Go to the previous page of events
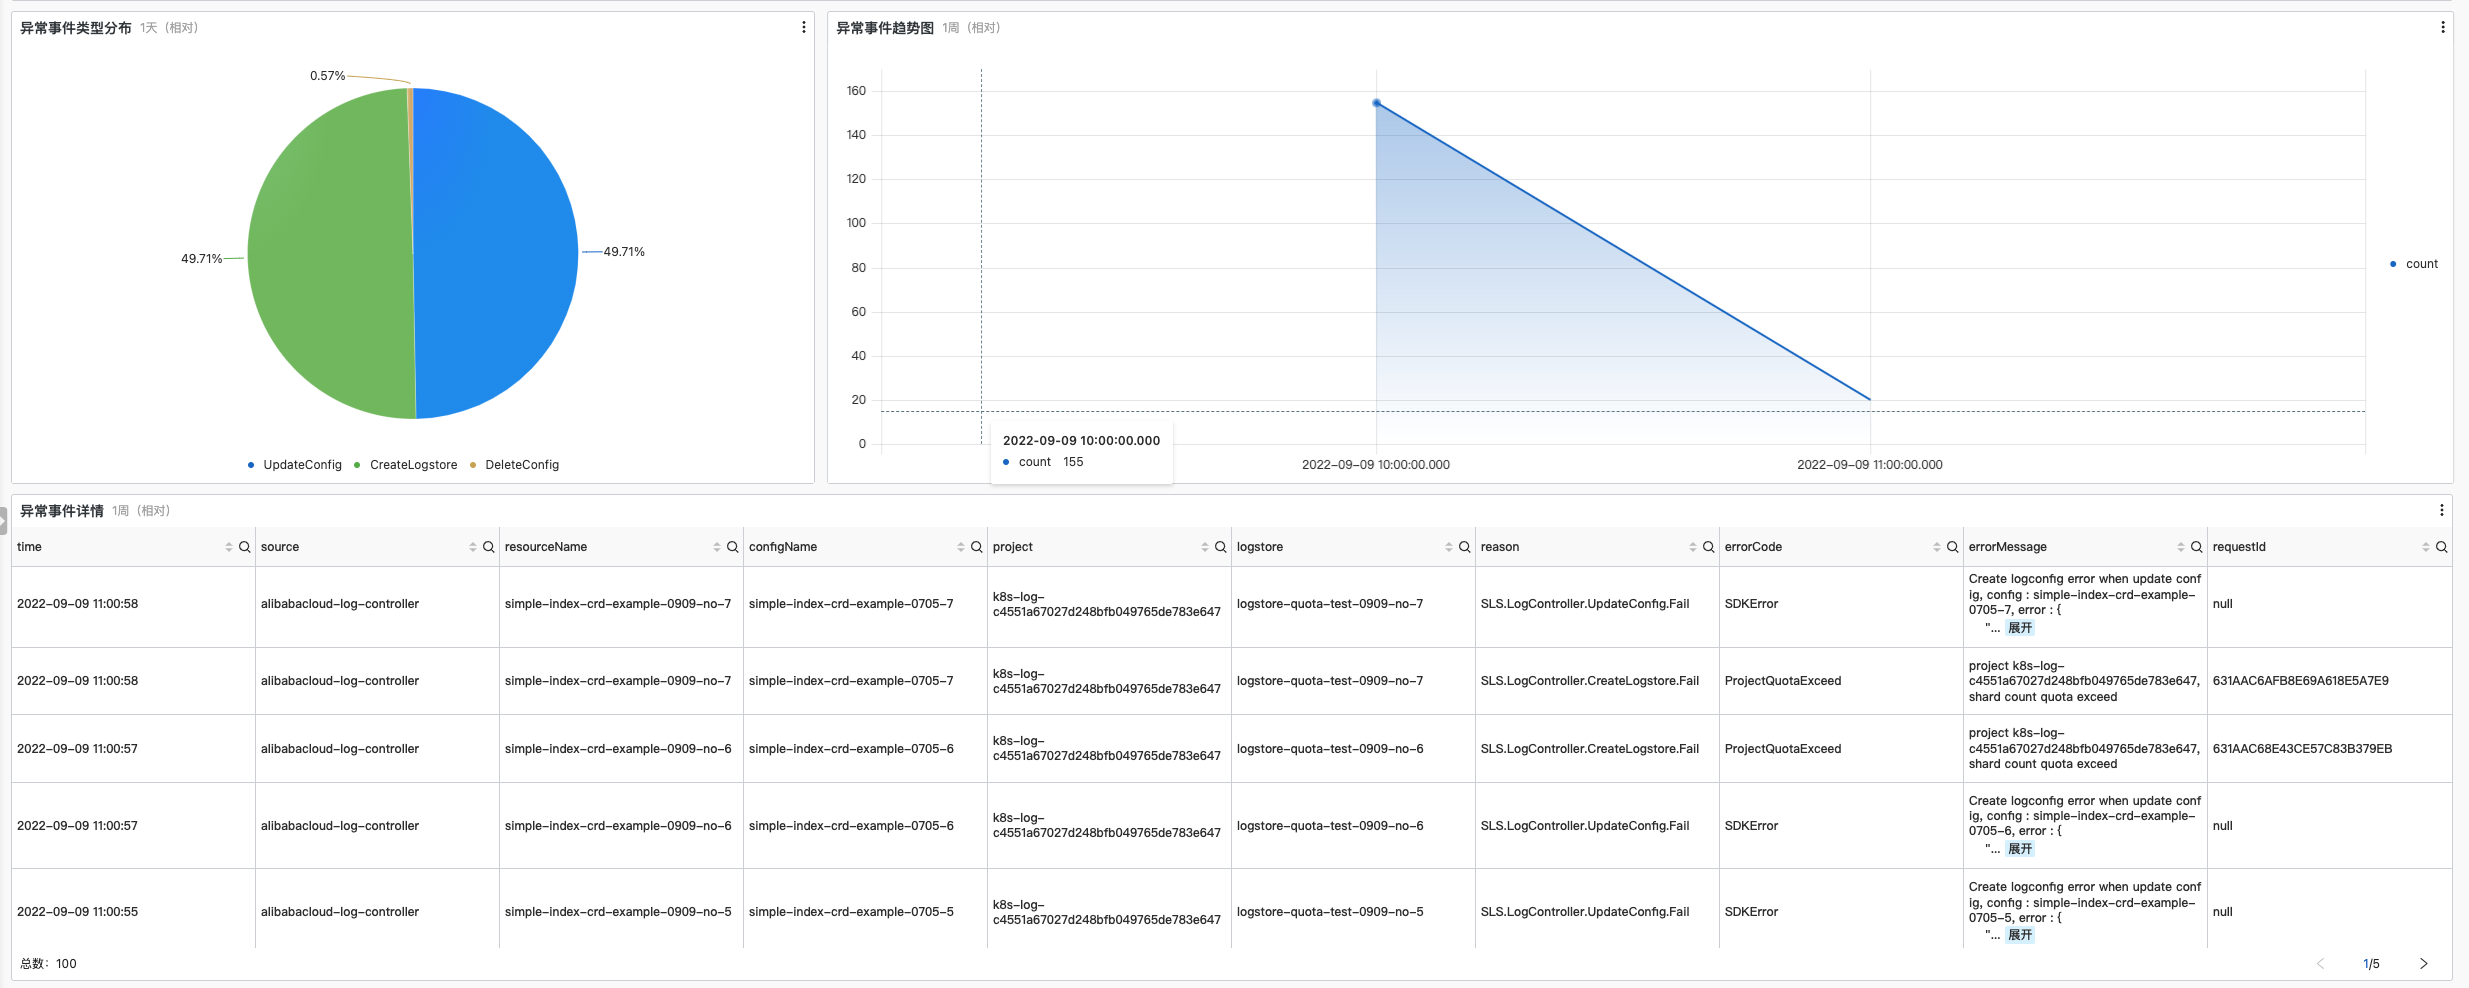This screenshot has height=988, width=2469. click(2320, 963)
